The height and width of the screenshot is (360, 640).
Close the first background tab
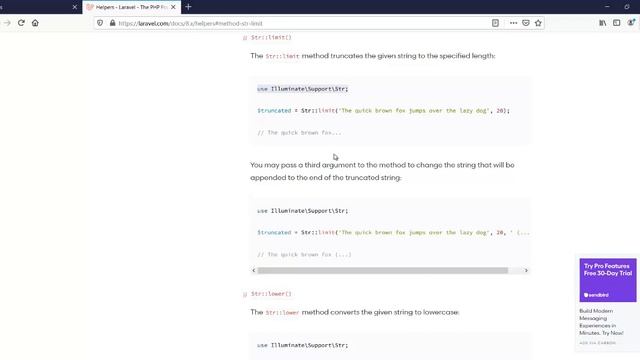pyautogui.click(x=75, y=7)
